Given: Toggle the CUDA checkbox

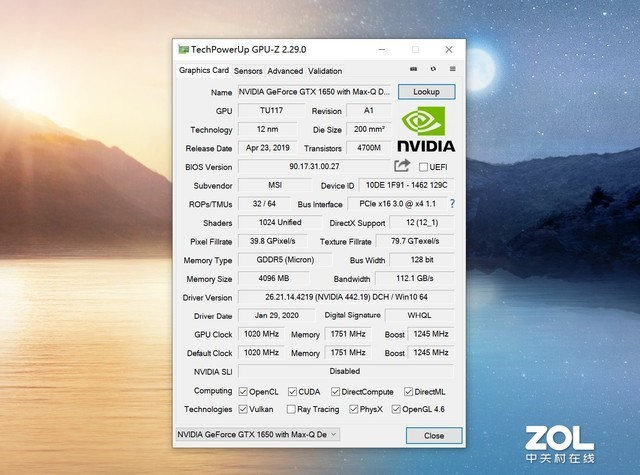Looking at the screenshot, I should 292,392.
